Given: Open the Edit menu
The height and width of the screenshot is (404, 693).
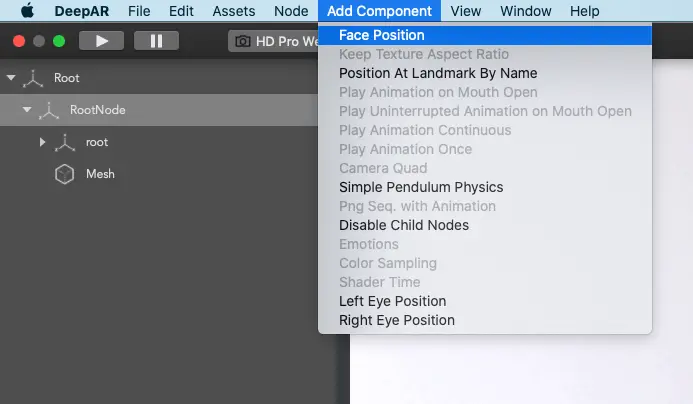Looking at the screenshot, I should pos(181,11).
